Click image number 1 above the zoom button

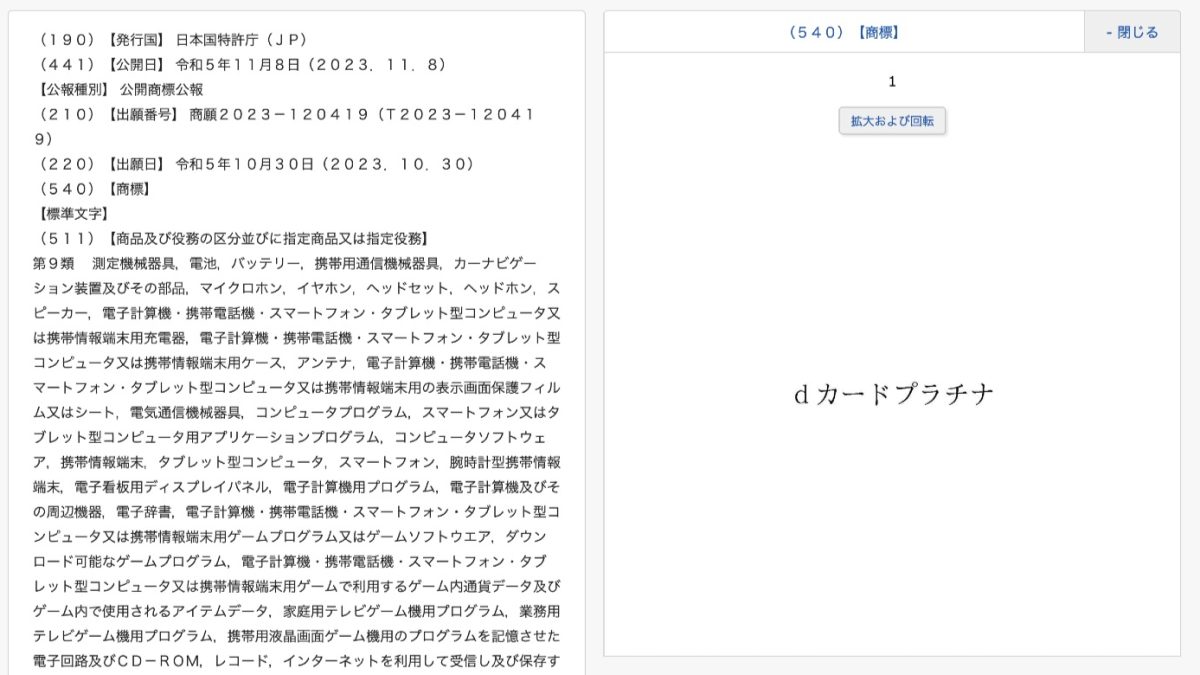892,82
